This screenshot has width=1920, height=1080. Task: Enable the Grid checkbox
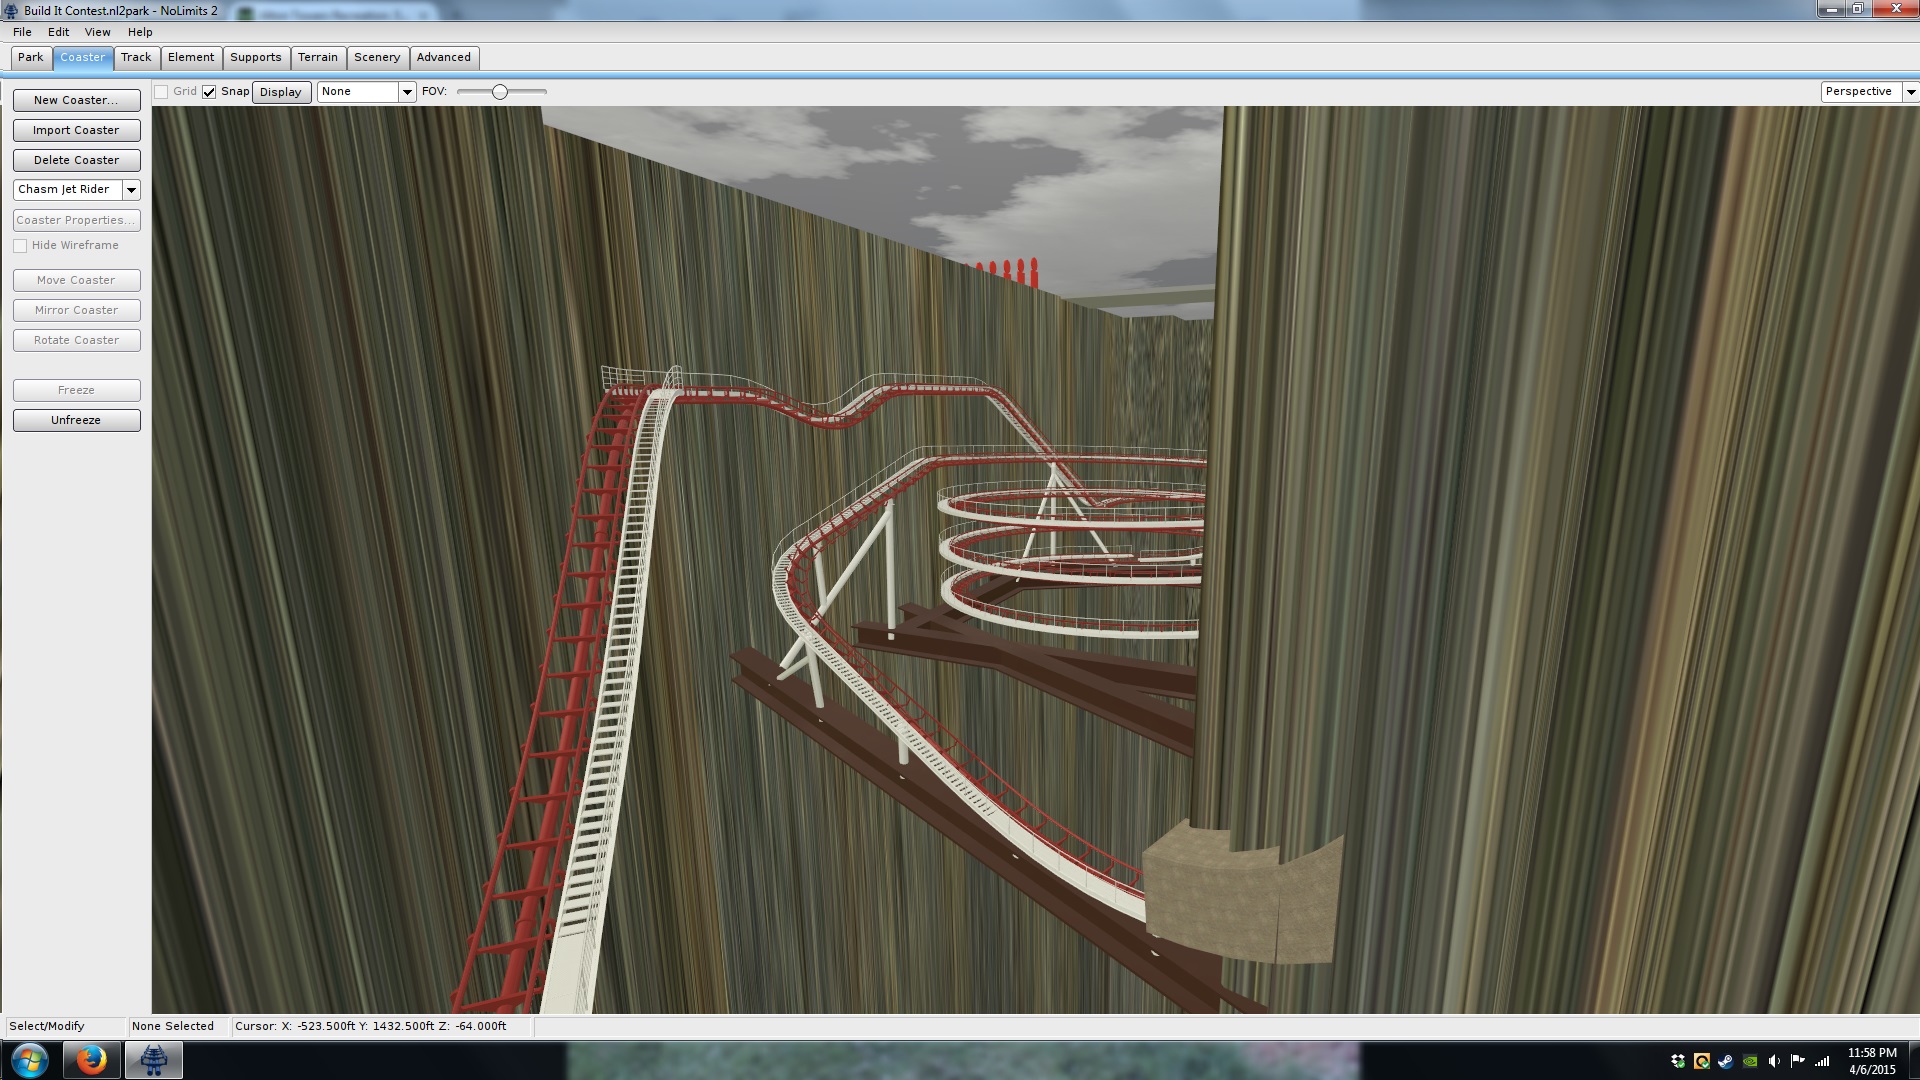(161, 92)
